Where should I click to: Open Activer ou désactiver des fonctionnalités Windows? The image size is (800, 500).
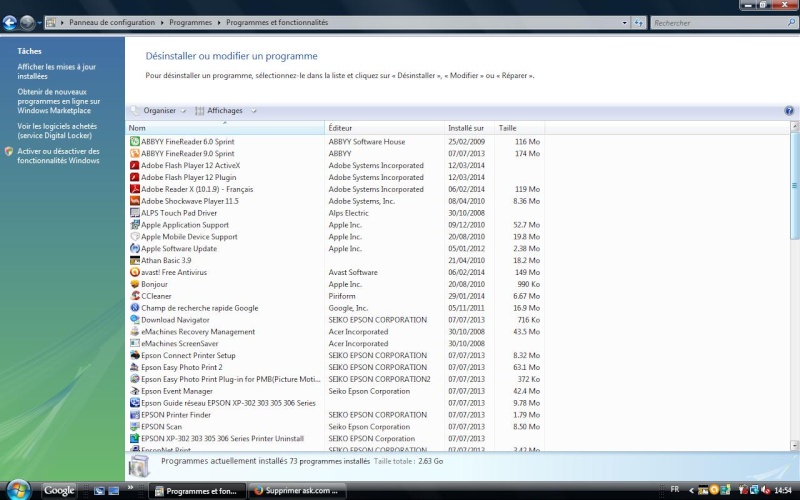click(58, 156)
